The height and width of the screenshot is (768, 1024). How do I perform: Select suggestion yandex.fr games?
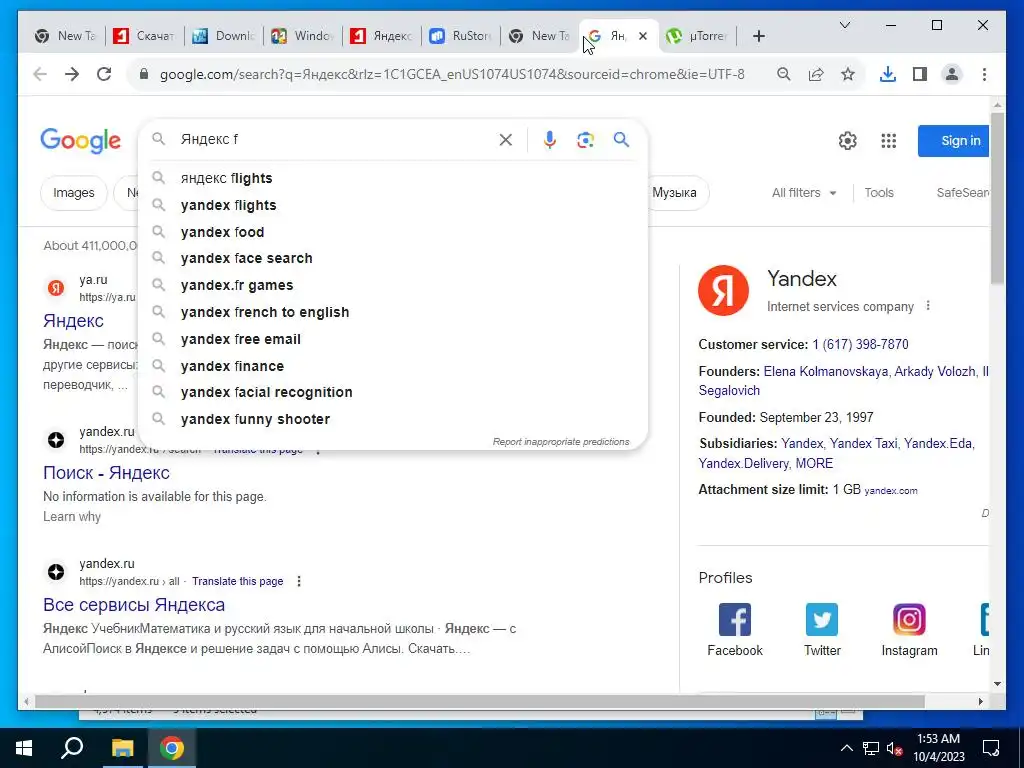pos(393,285)
